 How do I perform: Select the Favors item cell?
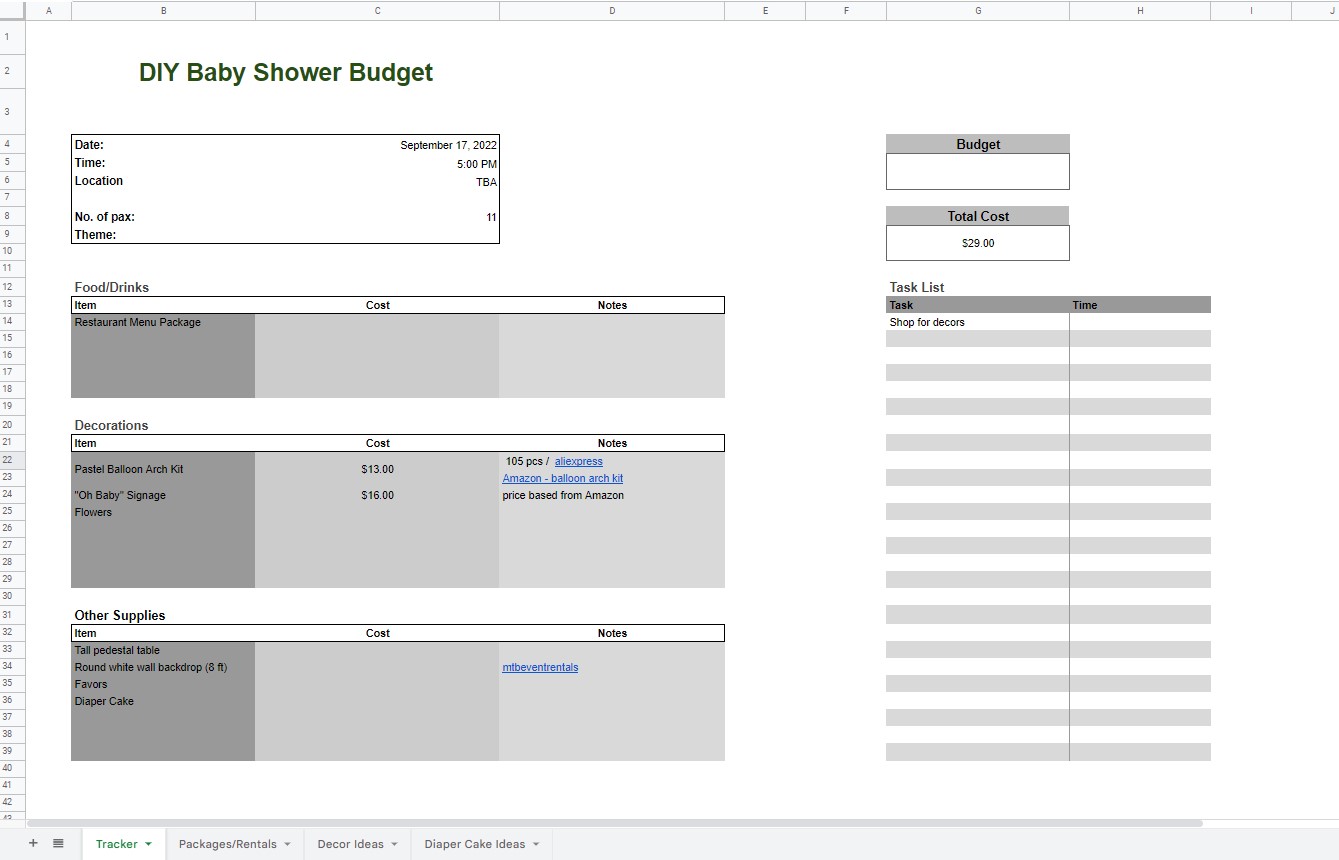163,684
